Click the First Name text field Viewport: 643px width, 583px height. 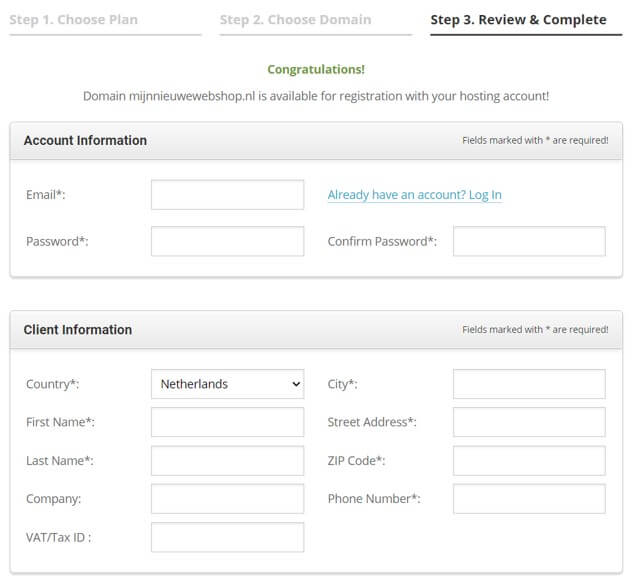[227, 422]
